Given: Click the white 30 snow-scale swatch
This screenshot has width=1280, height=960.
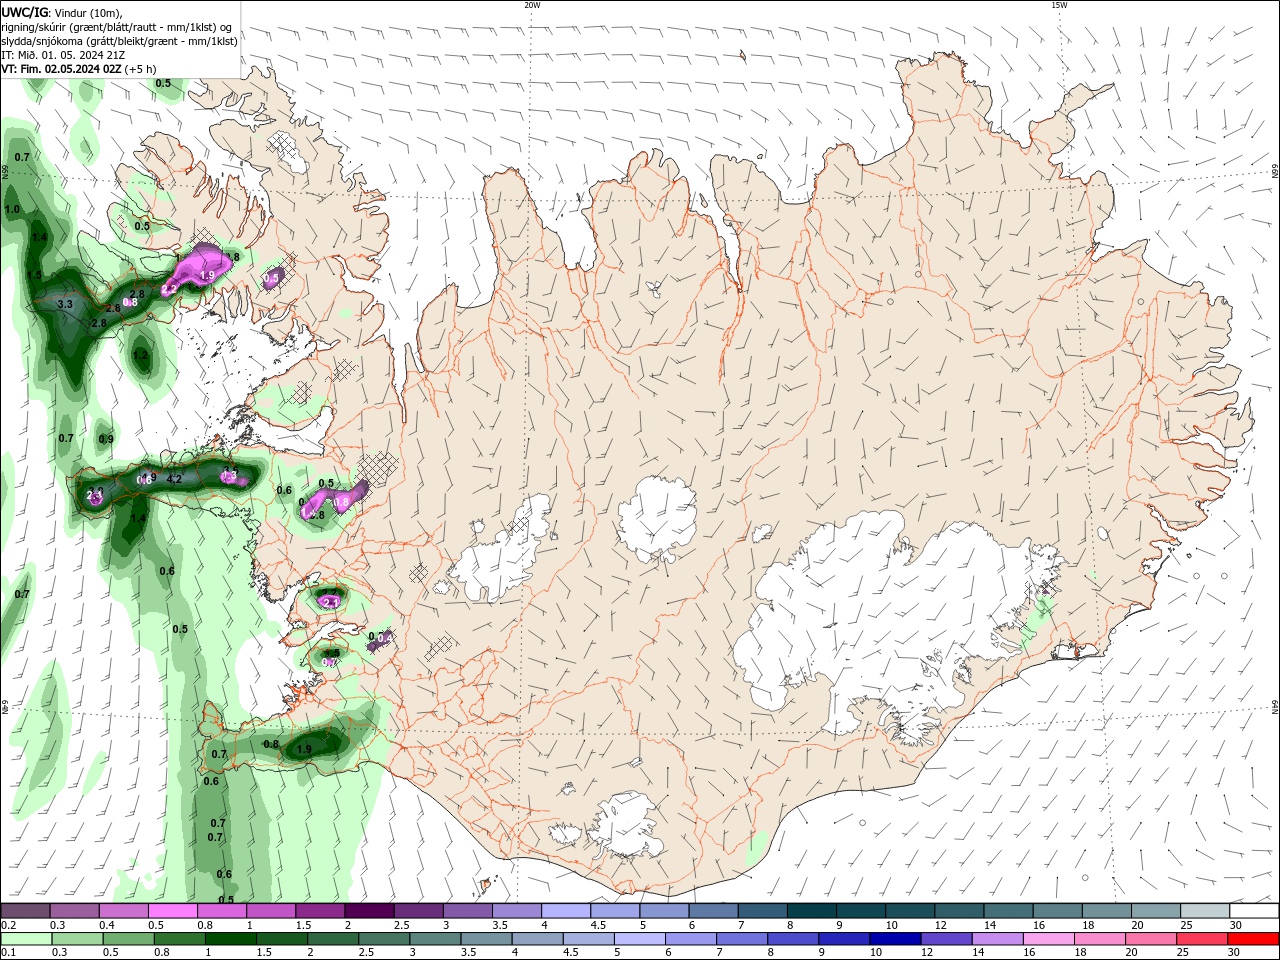Looking at the screenshot, I should click(1254, 911).
